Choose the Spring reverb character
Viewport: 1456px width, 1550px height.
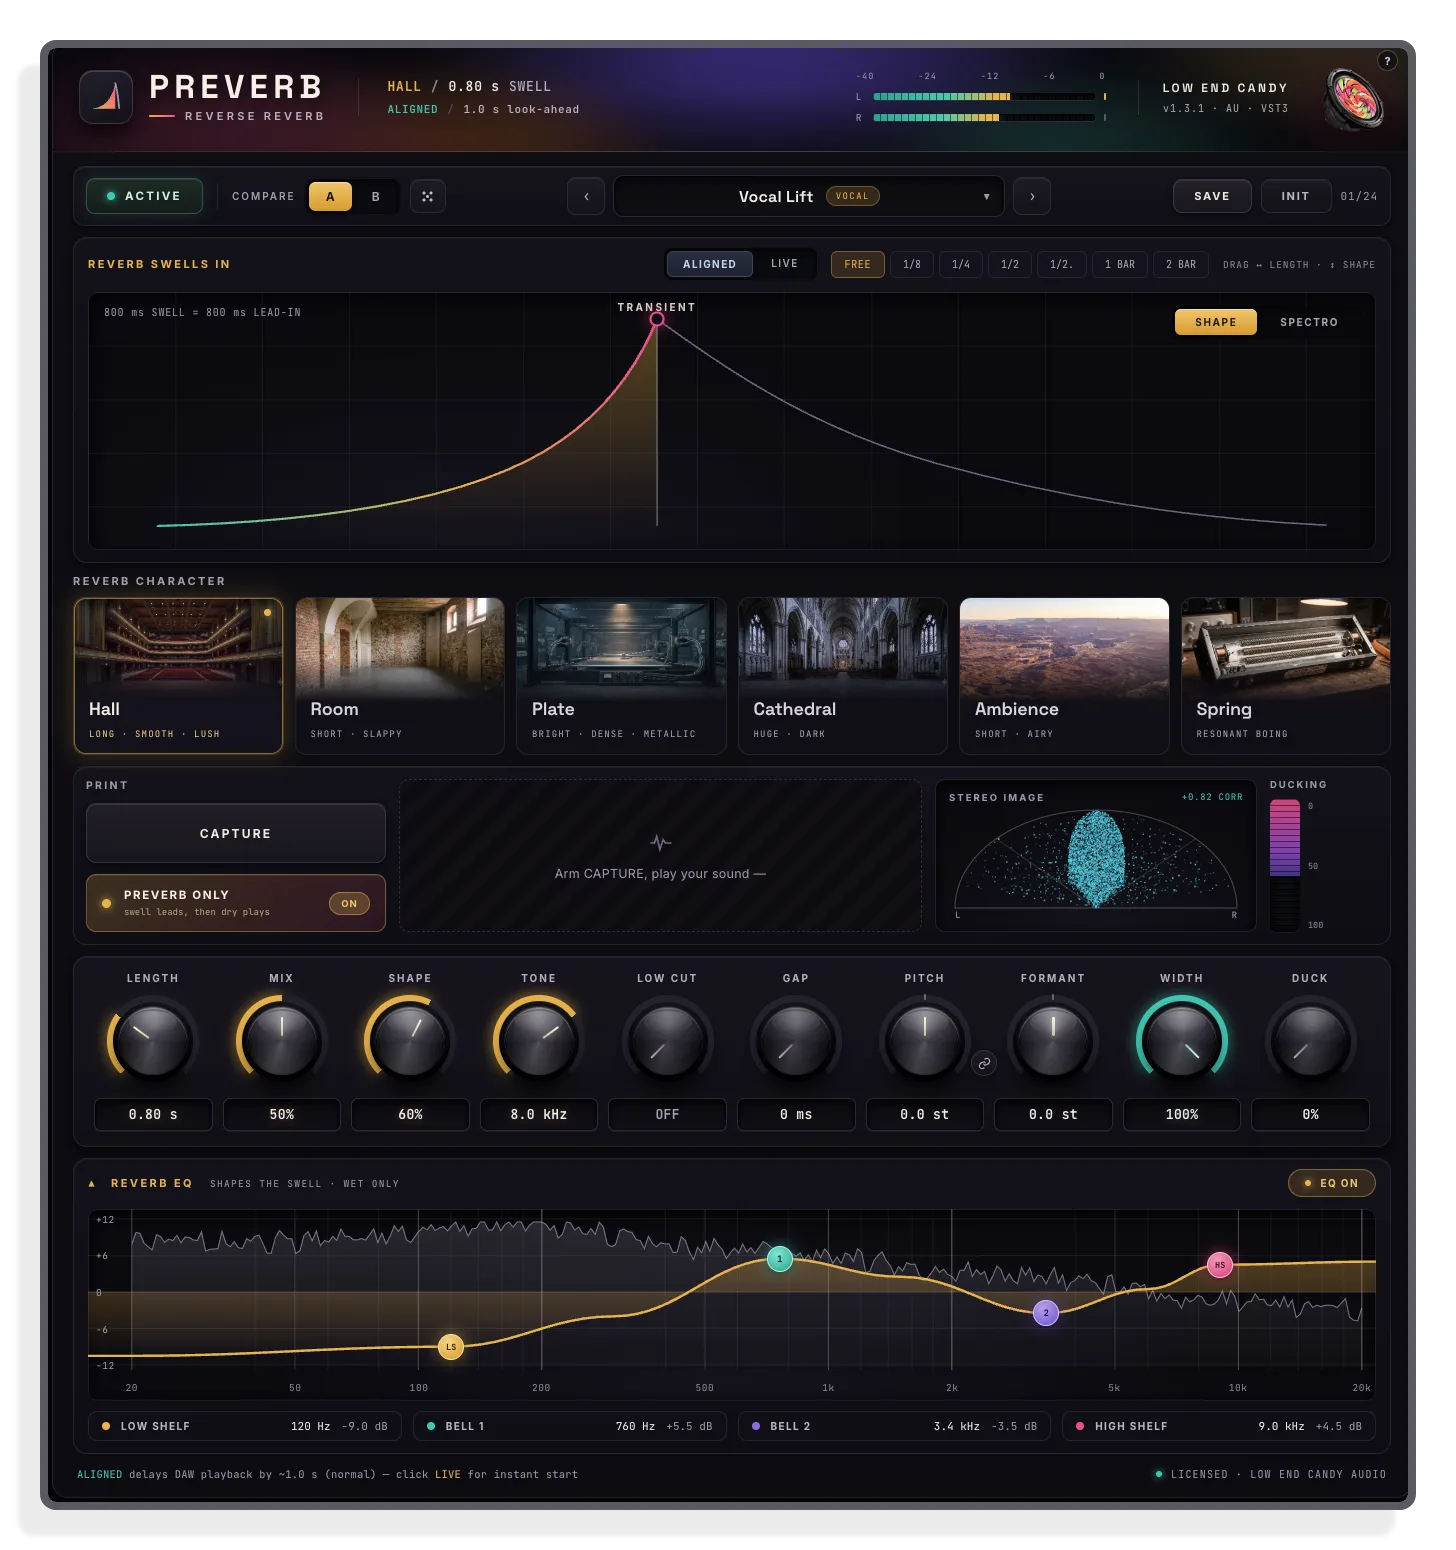pyautogui.click(x=1286, y=676)
